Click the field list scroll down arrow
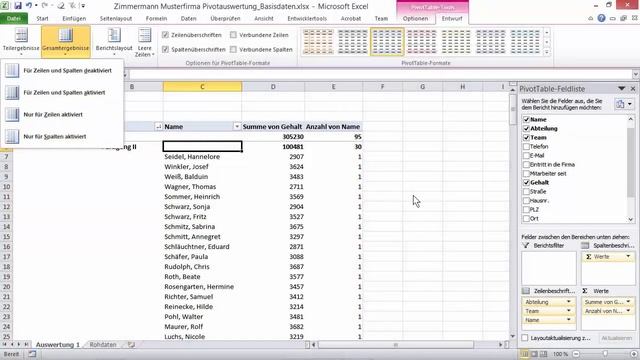640x360 pixels. click(631, 219)
